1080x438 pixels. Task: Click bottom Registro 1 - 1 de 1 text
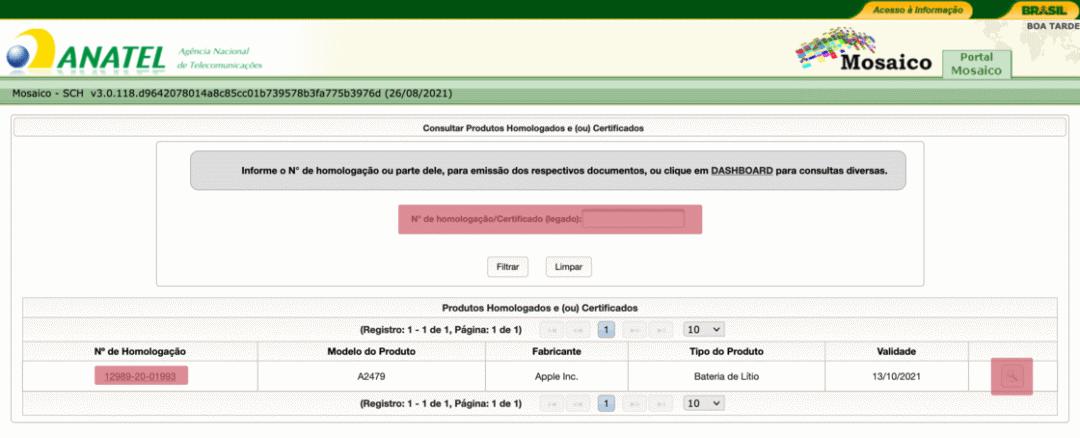coord(441,404)
